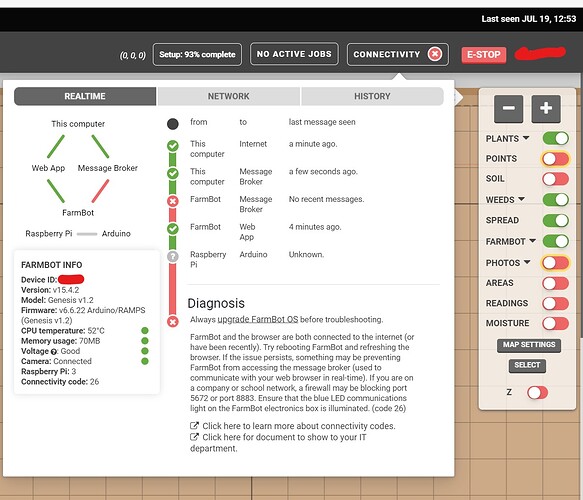Viewport: 583px width, 500px height.
Task: Hit the E-STOP button
Action: (484, 55)
